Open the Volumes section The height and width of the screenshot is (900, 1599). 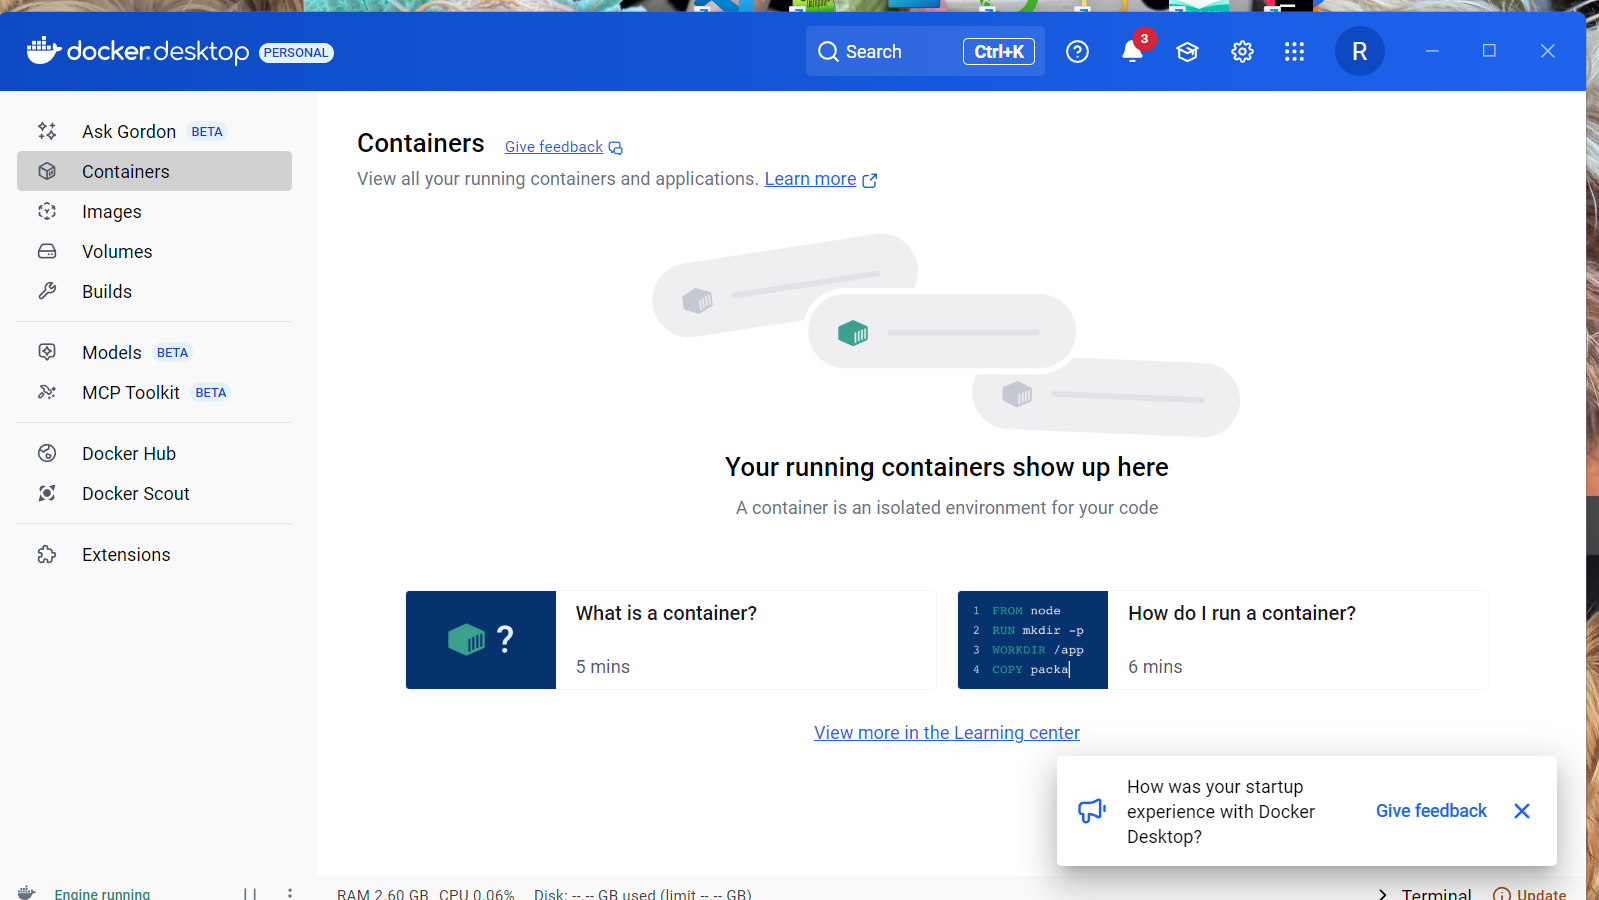point(154,251)
